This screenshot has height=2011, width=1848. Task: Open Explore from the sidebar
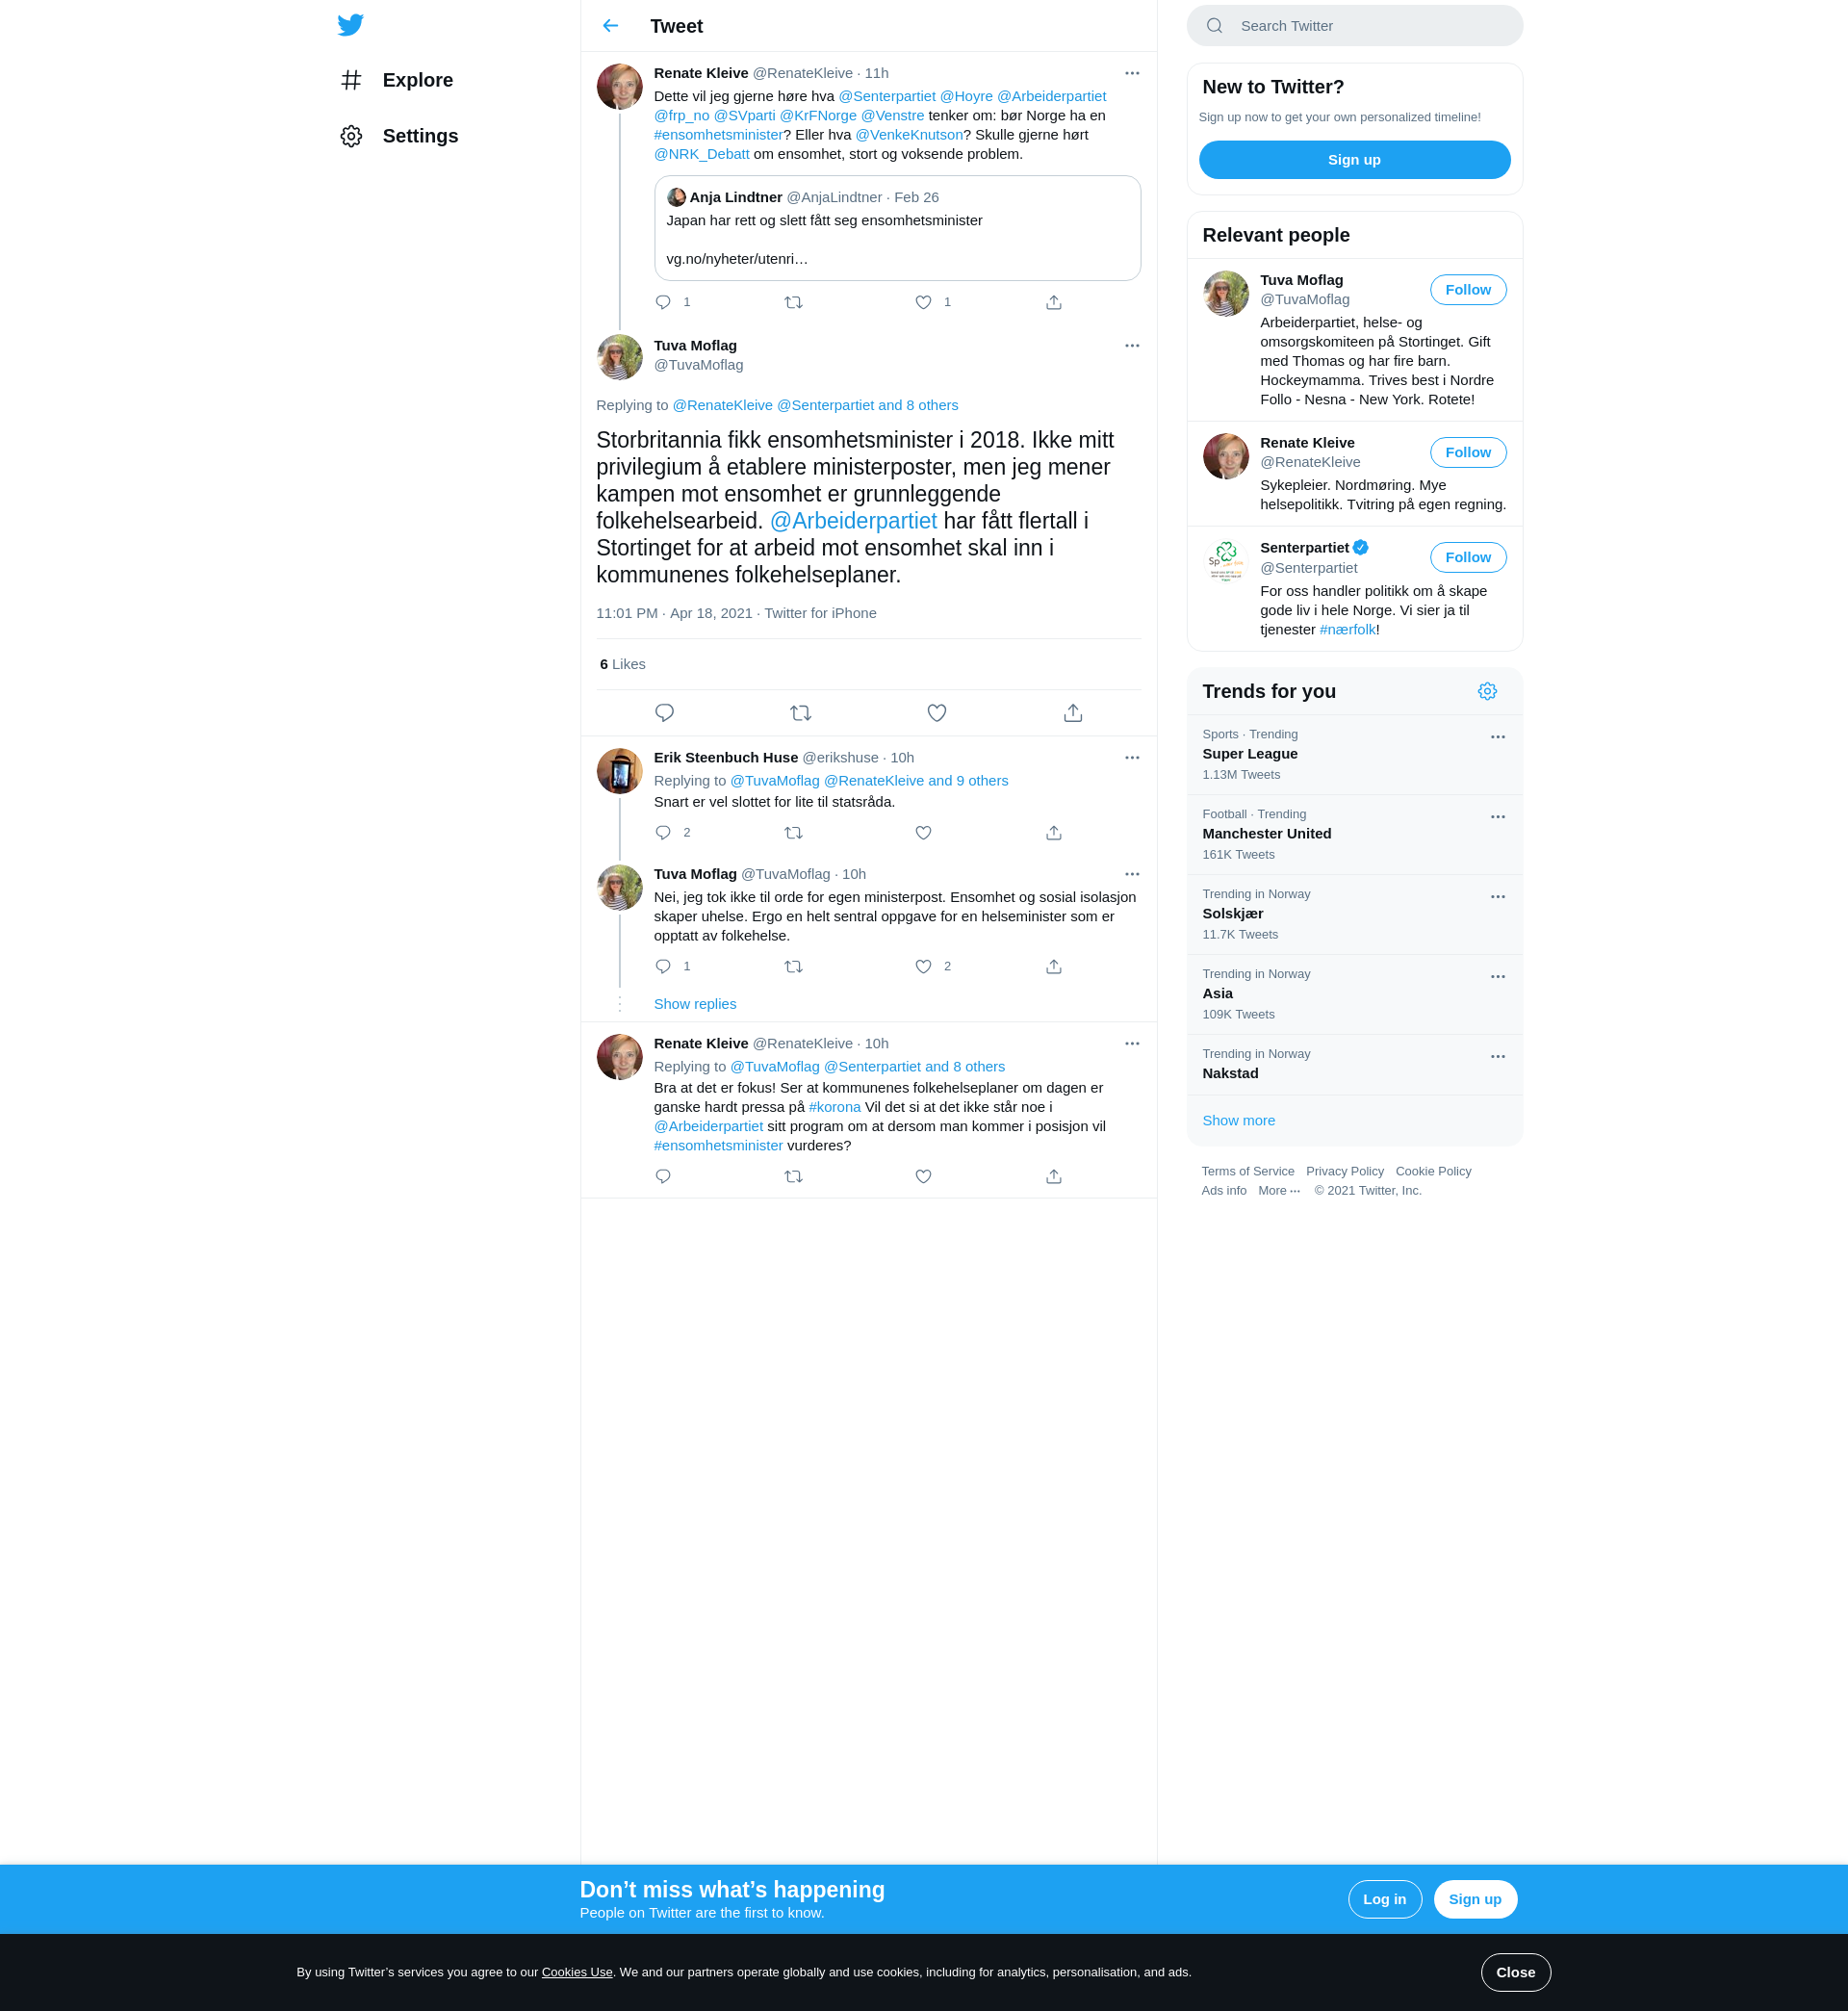pos(396,80)
